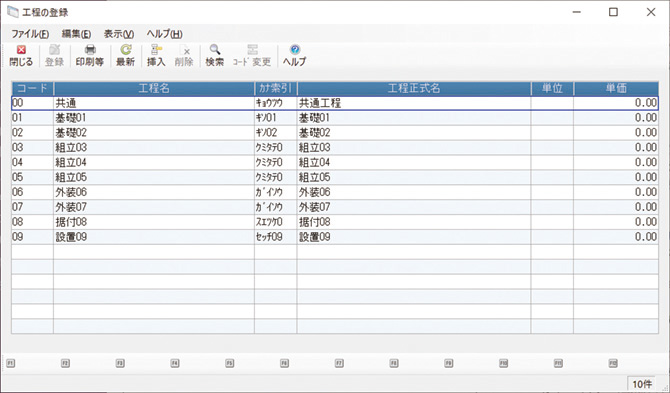Click the 単価 column header
This screenshot has width=670, height=393.
(x=616, y=88)
